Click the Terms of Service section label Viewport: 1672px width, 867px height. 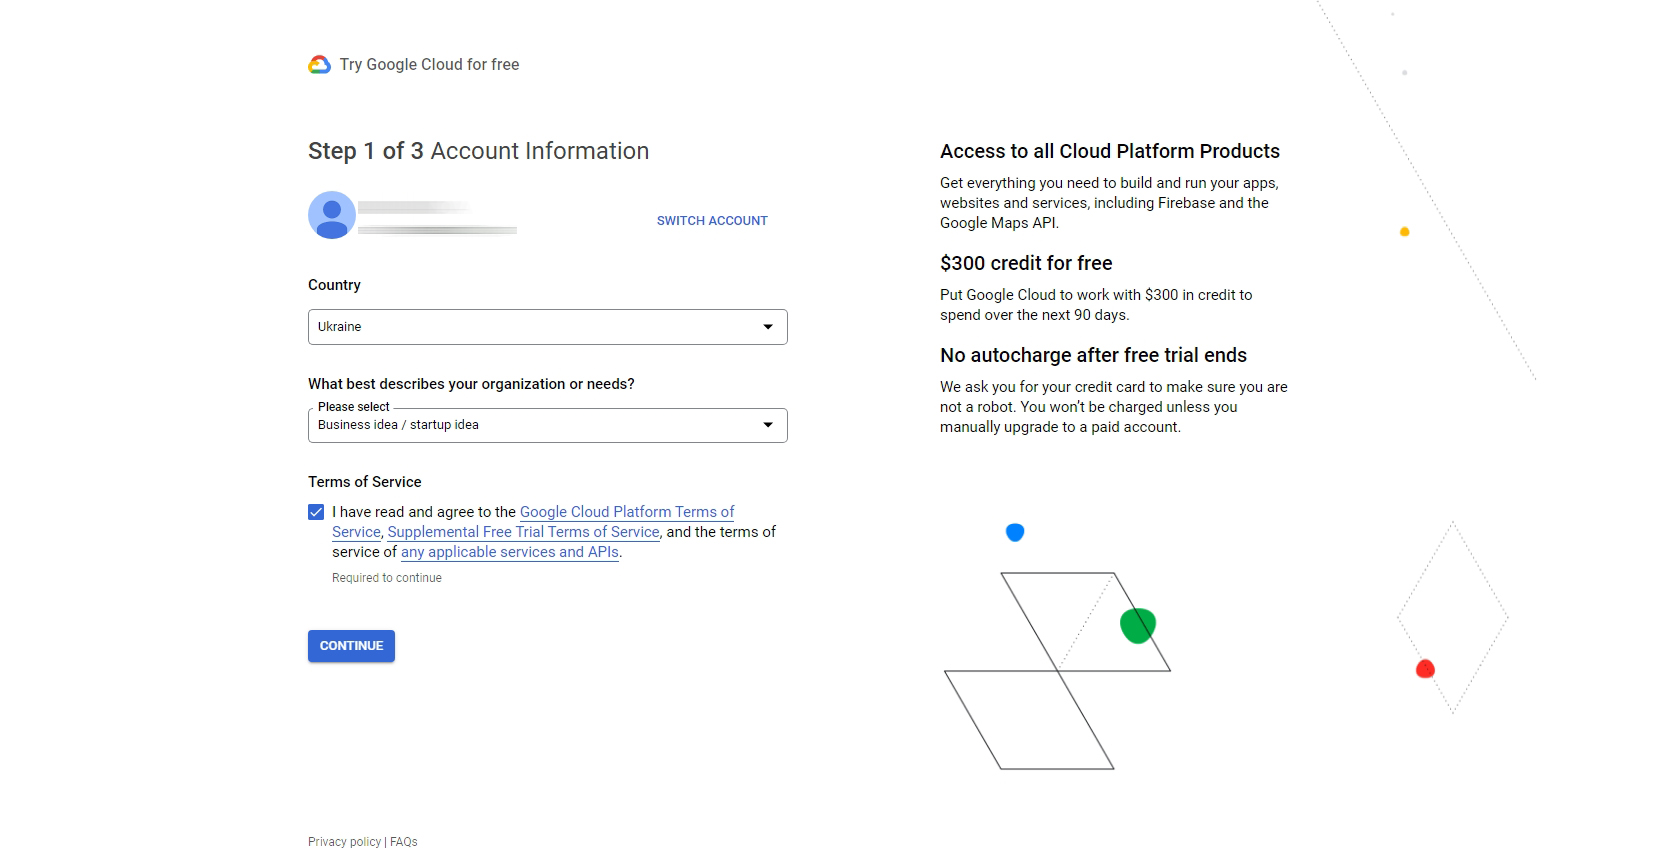pos(365,482)
